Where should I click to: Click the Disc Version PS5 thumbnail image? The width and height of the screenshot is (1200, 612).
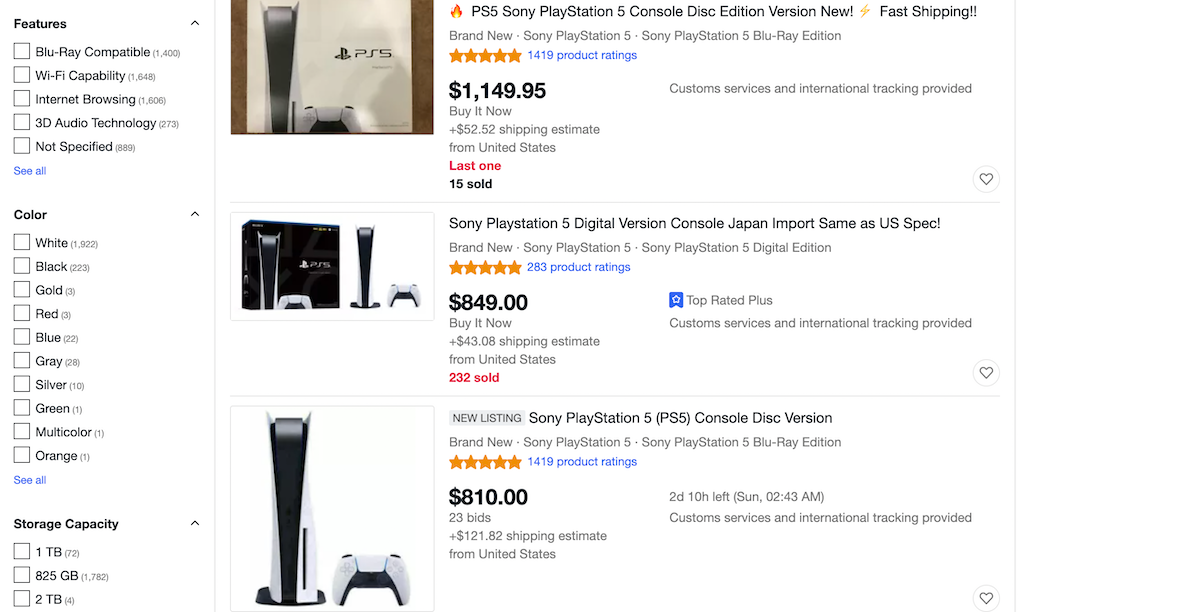tap(332, 507)
